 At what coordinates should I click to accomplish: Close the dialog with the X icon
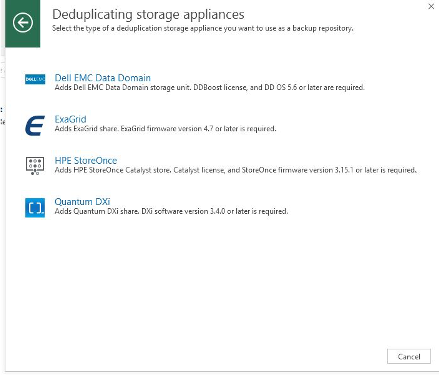click(x=431, y=6)
